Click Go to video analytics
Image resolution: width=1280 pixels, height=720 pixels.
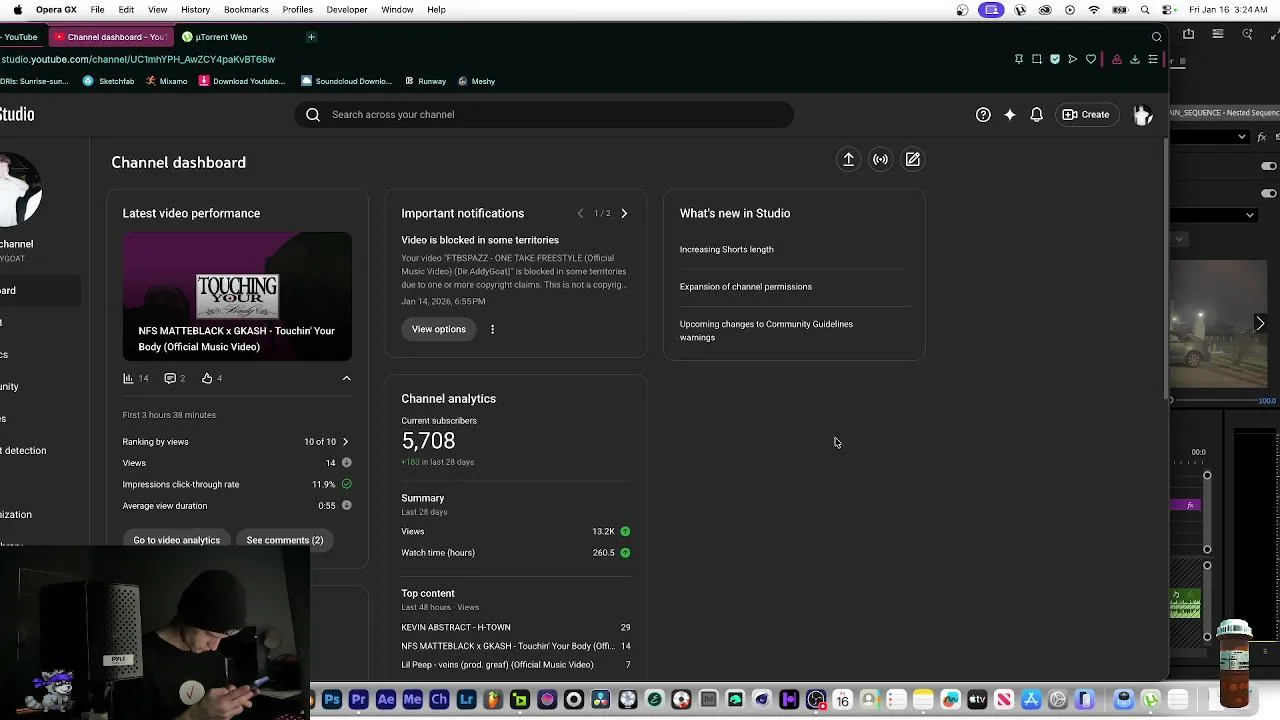[176, 540]
